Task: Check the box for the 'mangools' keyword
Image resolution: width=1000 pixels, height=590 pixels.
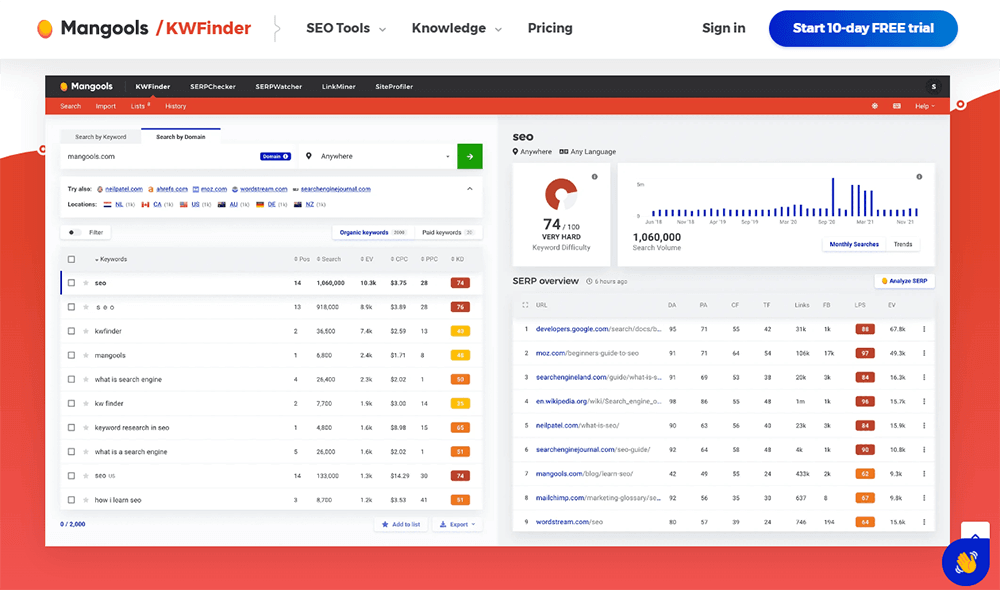Action: [x=71, y=355]
